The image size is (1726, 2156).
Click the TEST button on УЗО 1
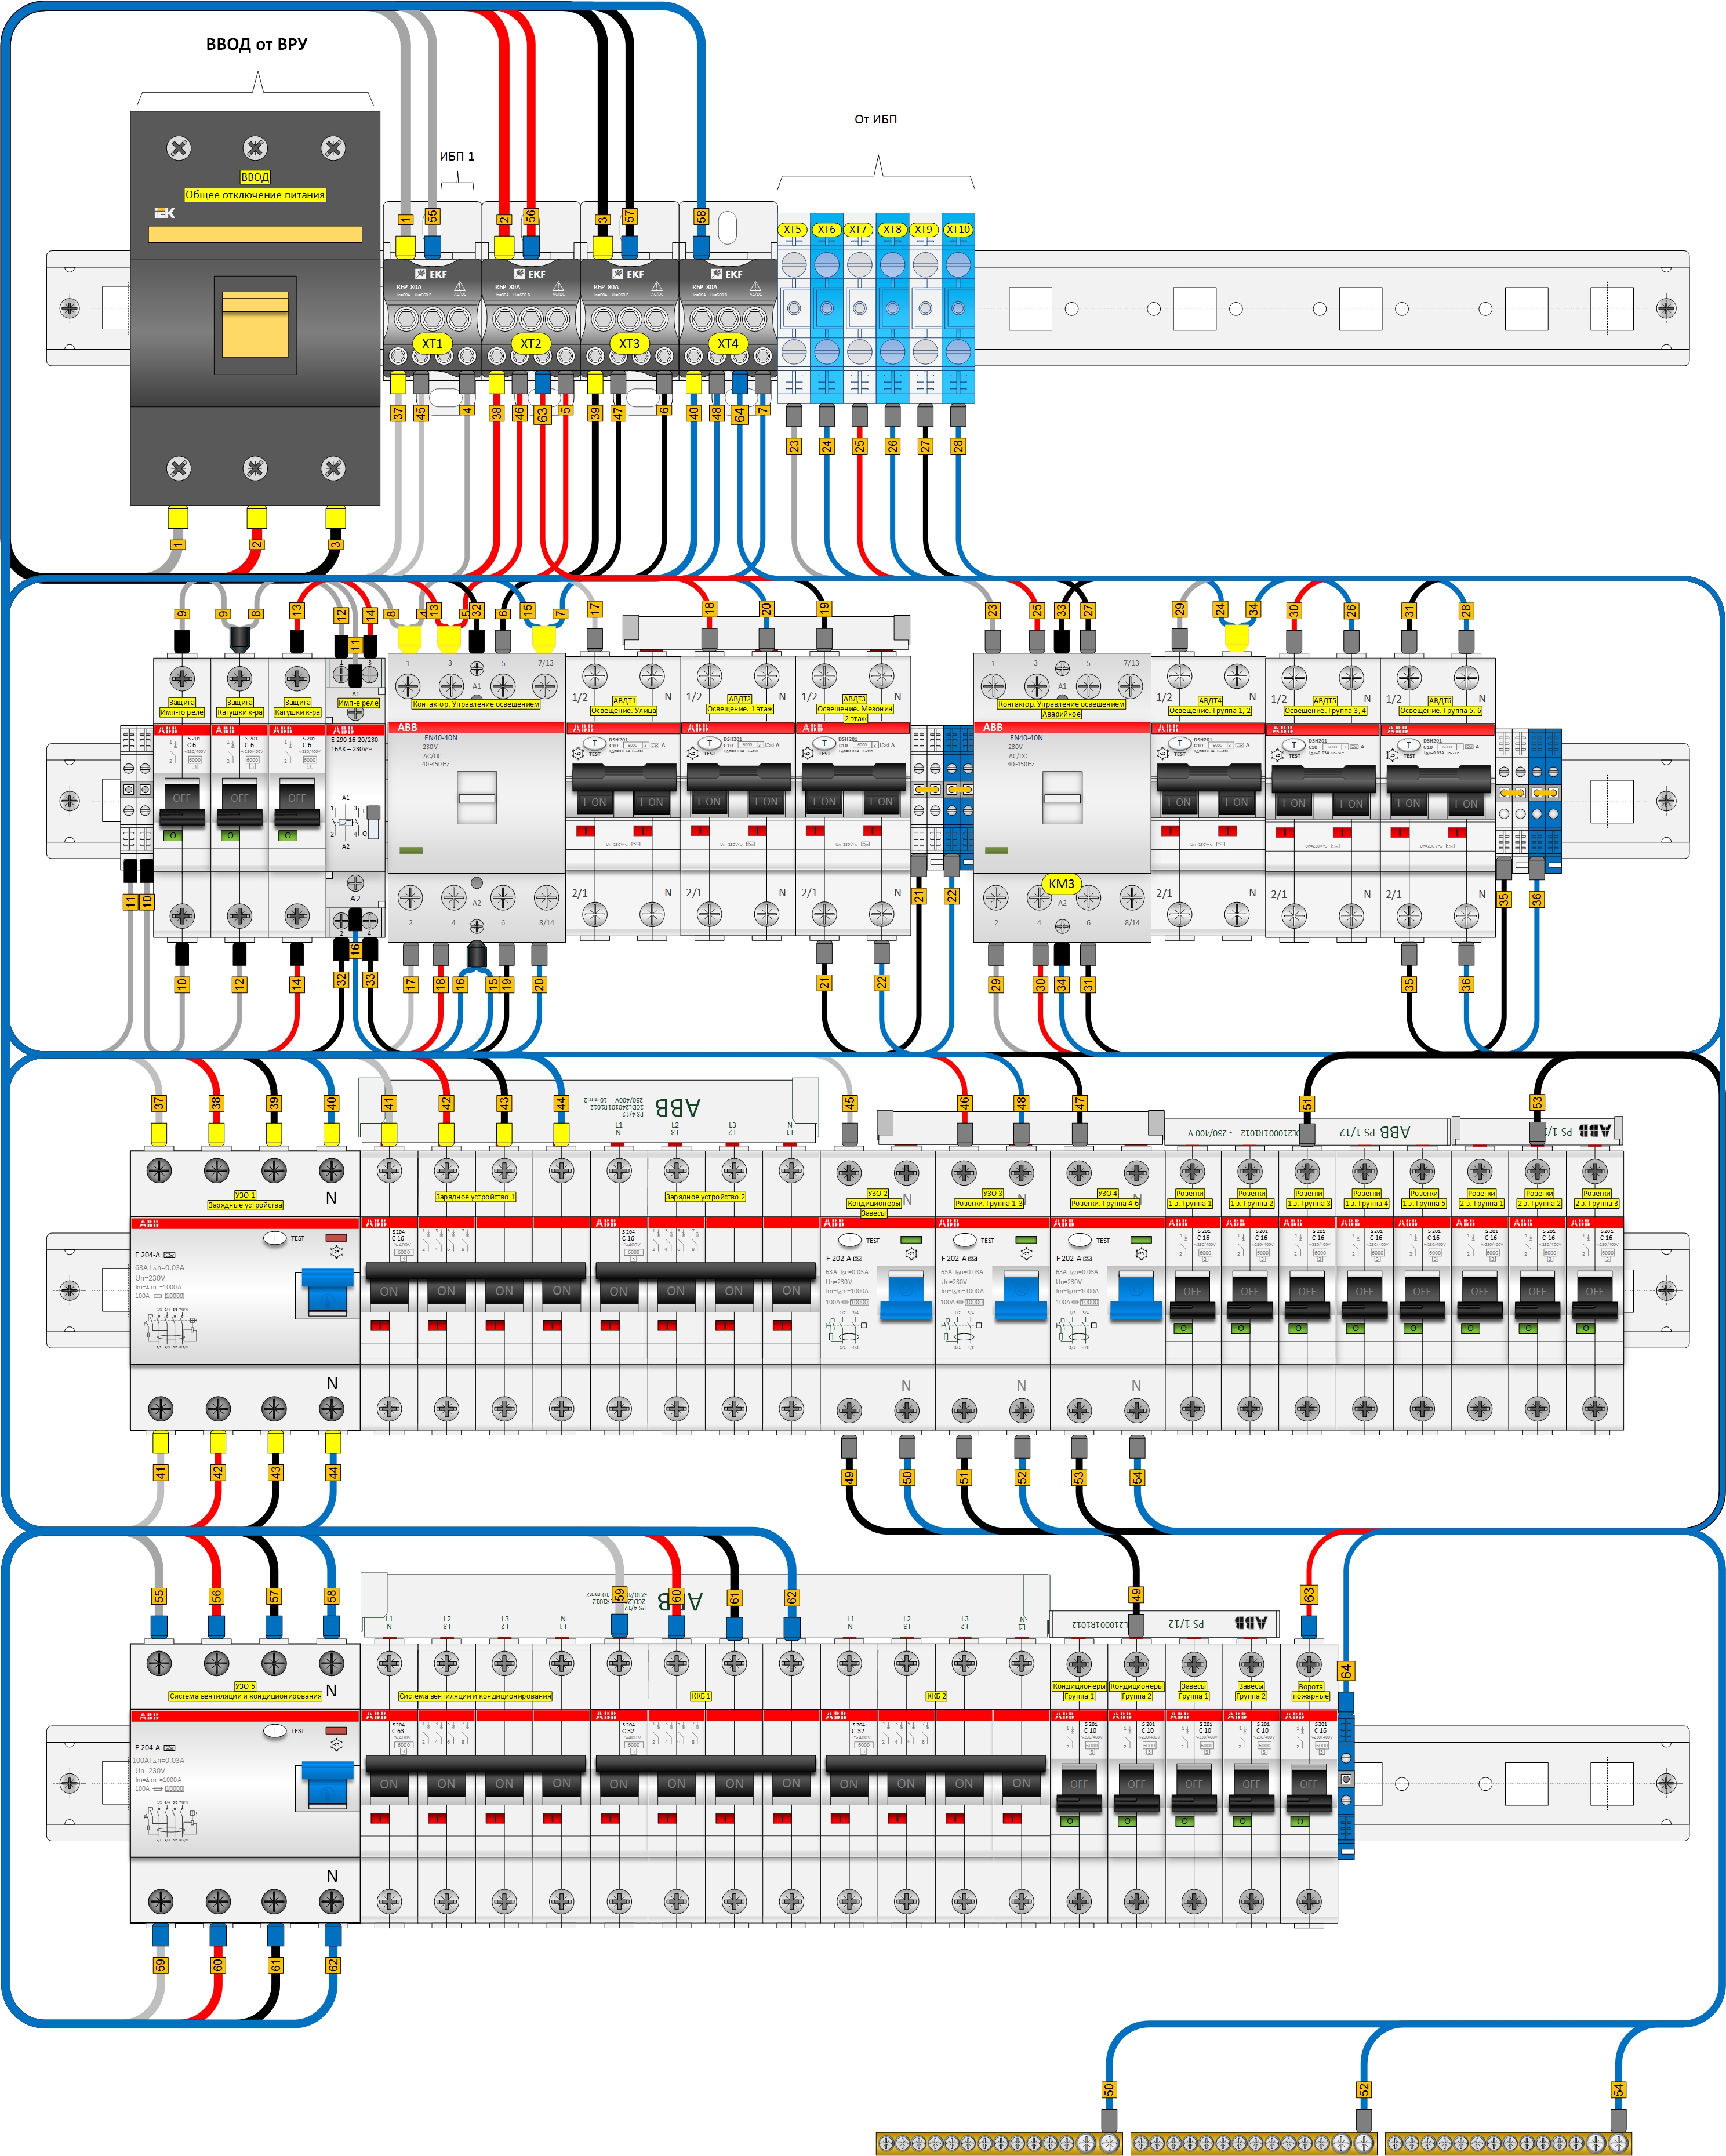(x=275, y=1238)
